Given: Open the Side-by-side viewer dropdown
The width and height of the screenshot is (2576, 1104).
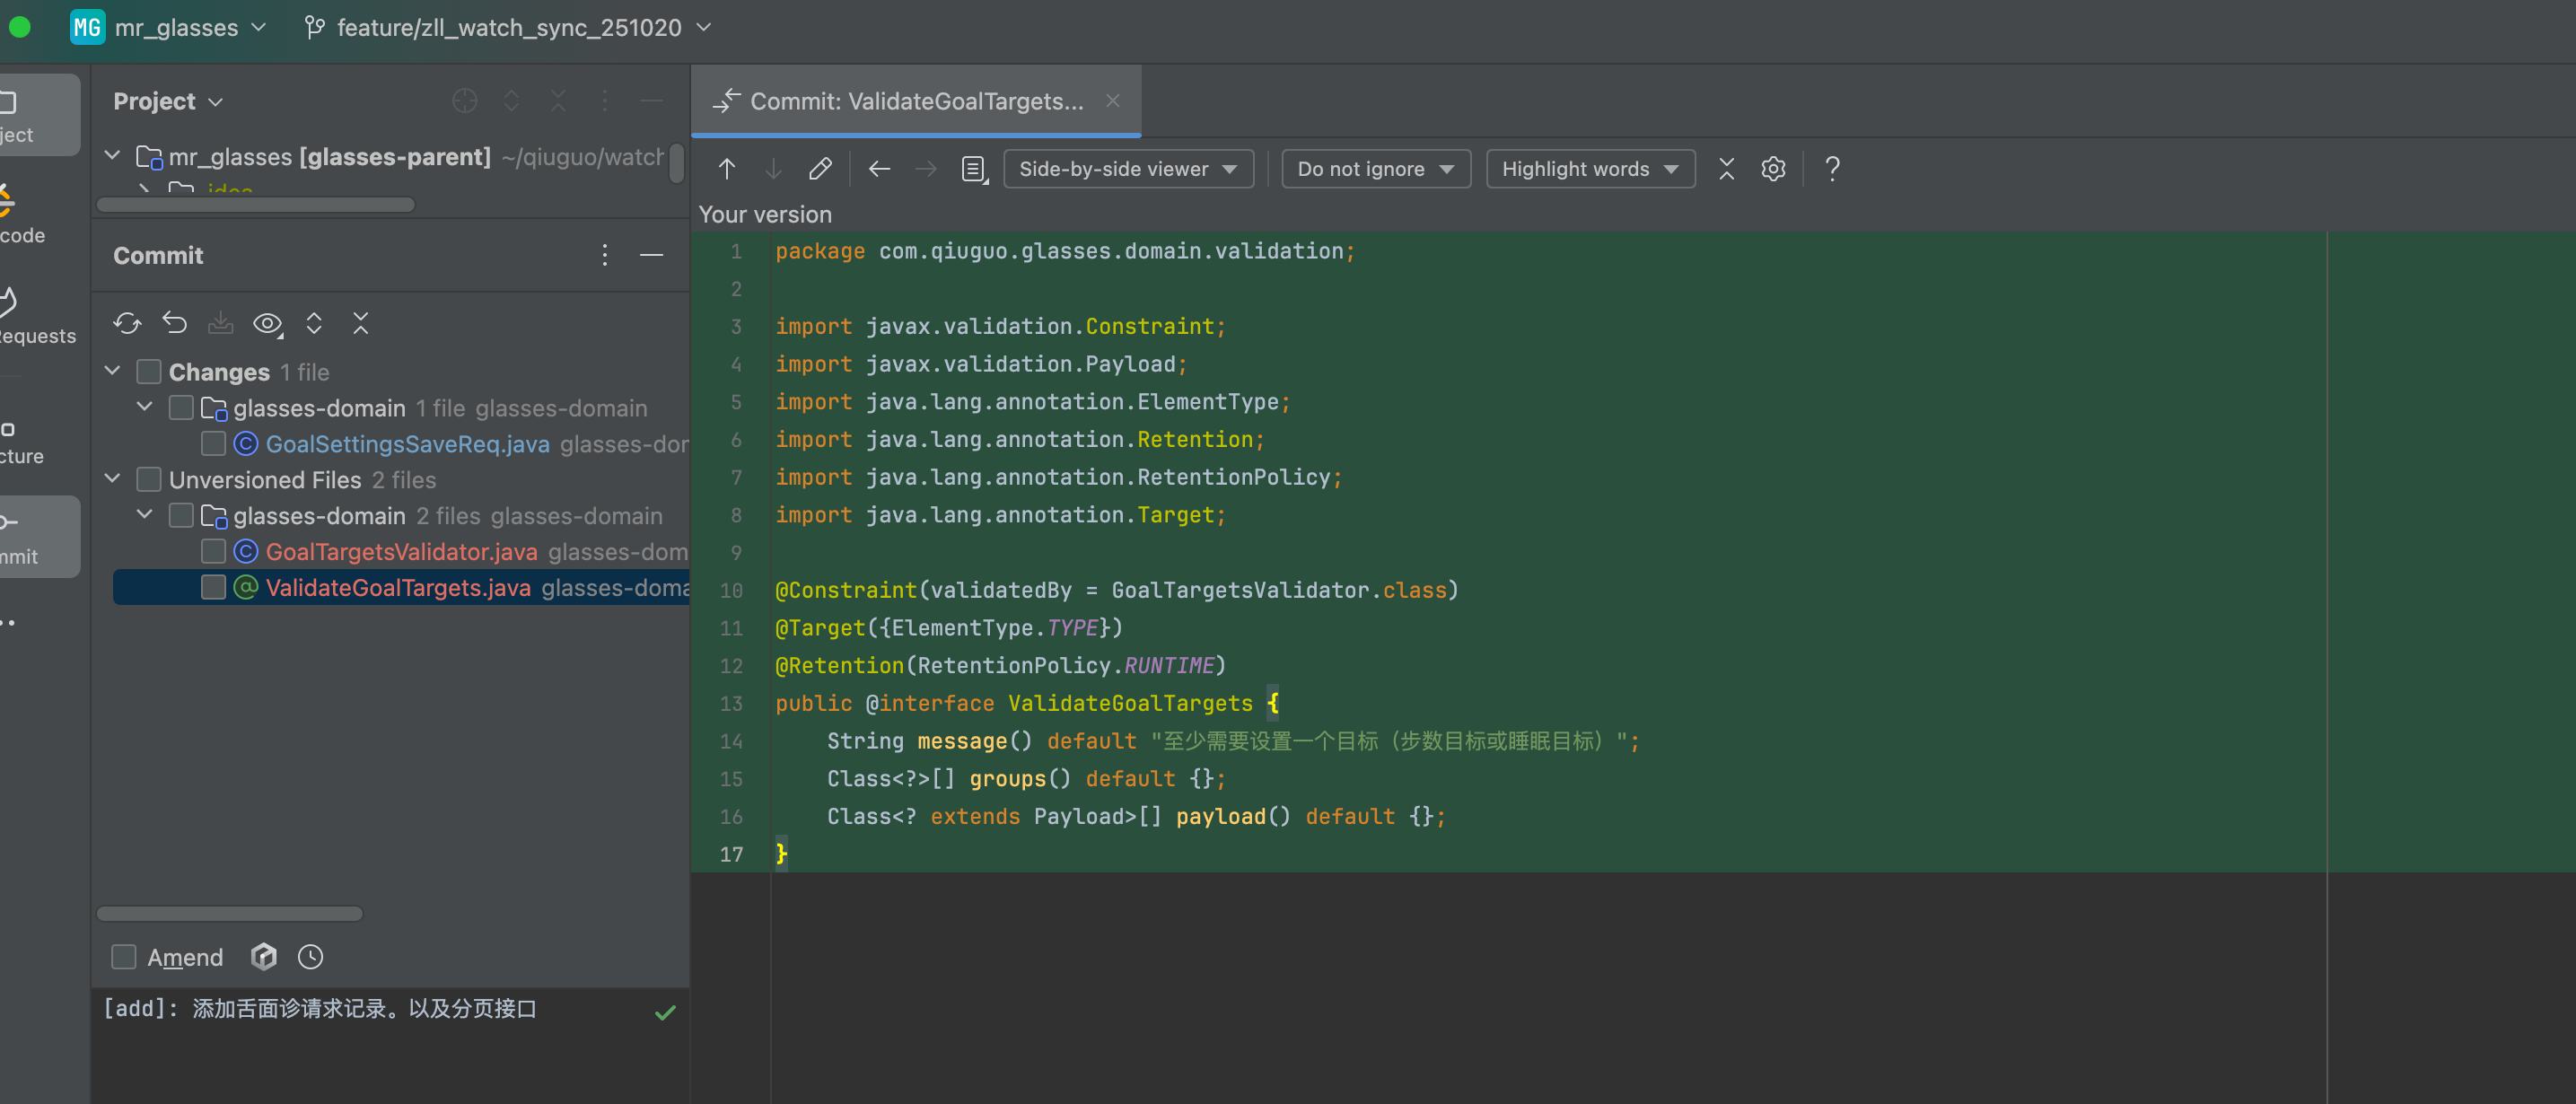Looking at the screenshot, I should click(x=1127, y=169).
